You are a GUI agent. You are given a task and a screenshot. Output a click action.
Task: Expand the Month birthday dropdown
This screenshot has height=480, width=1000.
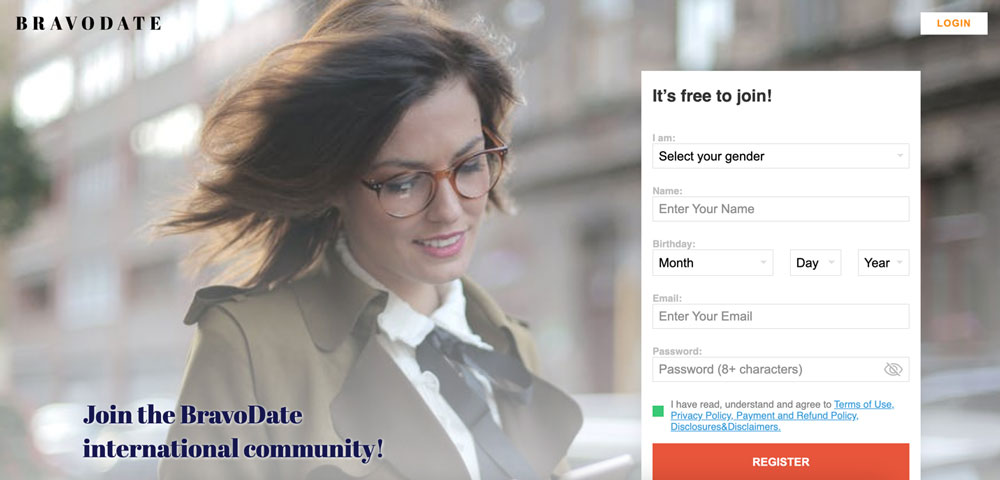(x=712, y=263)
